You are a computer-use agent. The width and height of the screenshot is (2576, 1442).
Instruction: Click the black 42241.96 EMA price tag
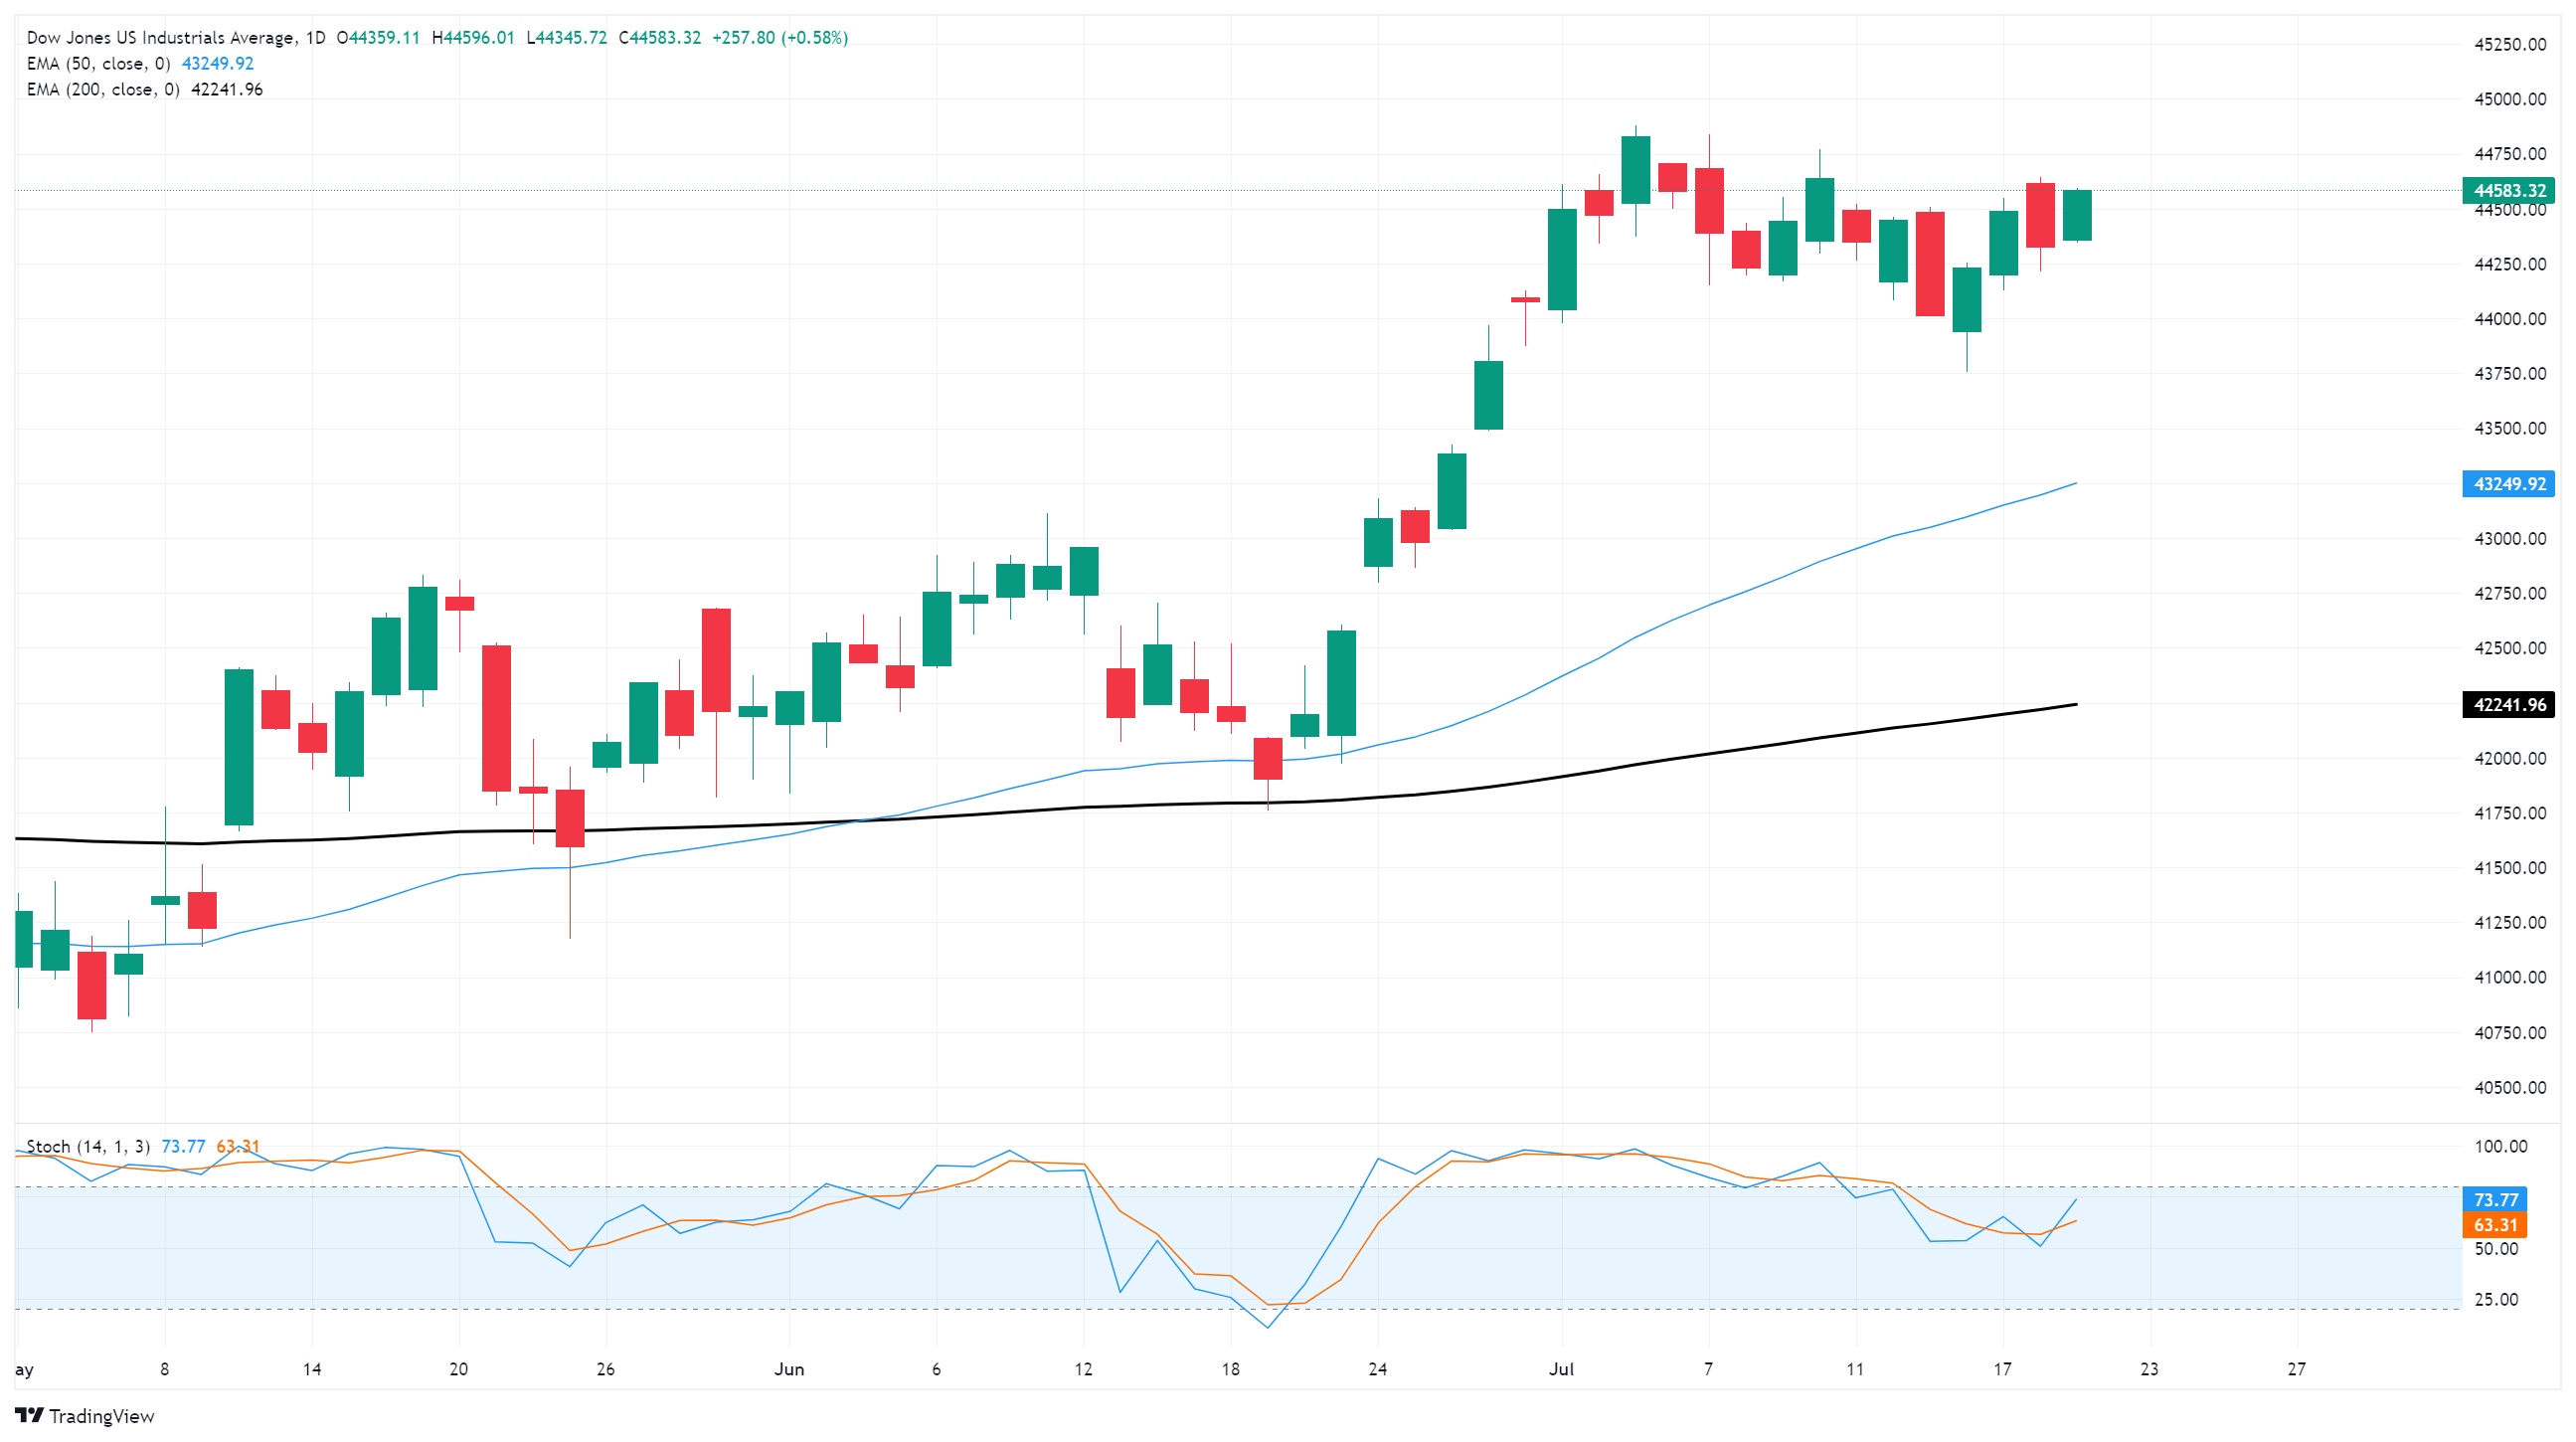(2508, 705)
